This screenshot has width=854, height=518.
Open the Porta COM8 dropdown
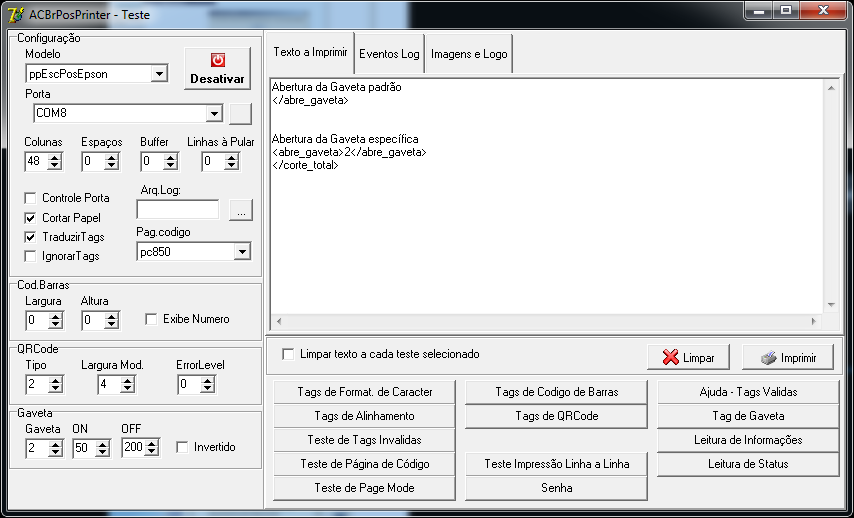click(x=214, y=113)
